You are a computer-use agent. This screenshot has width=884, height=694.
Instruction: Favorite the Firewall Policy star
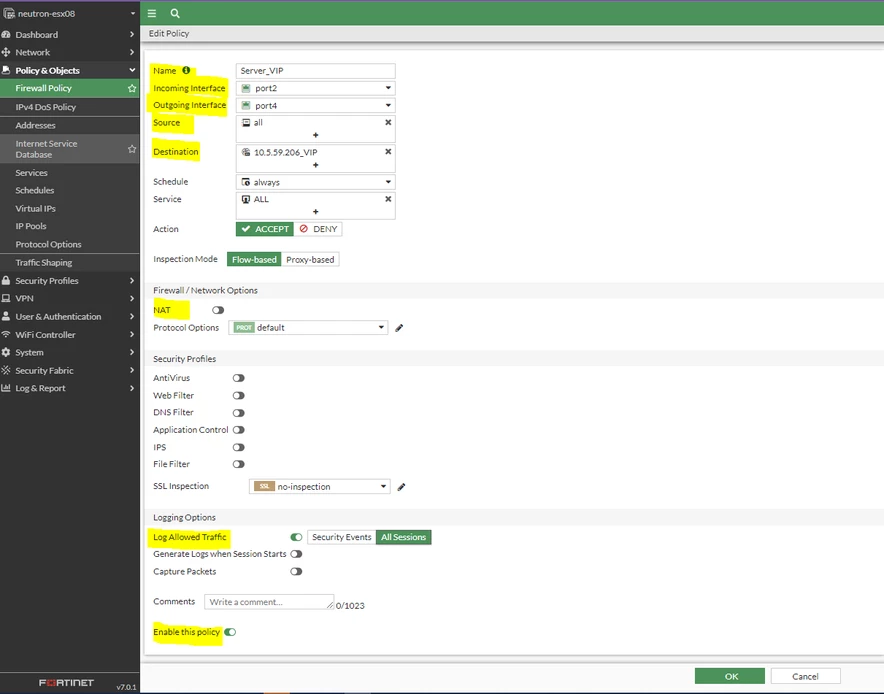(x=132, y=88)
